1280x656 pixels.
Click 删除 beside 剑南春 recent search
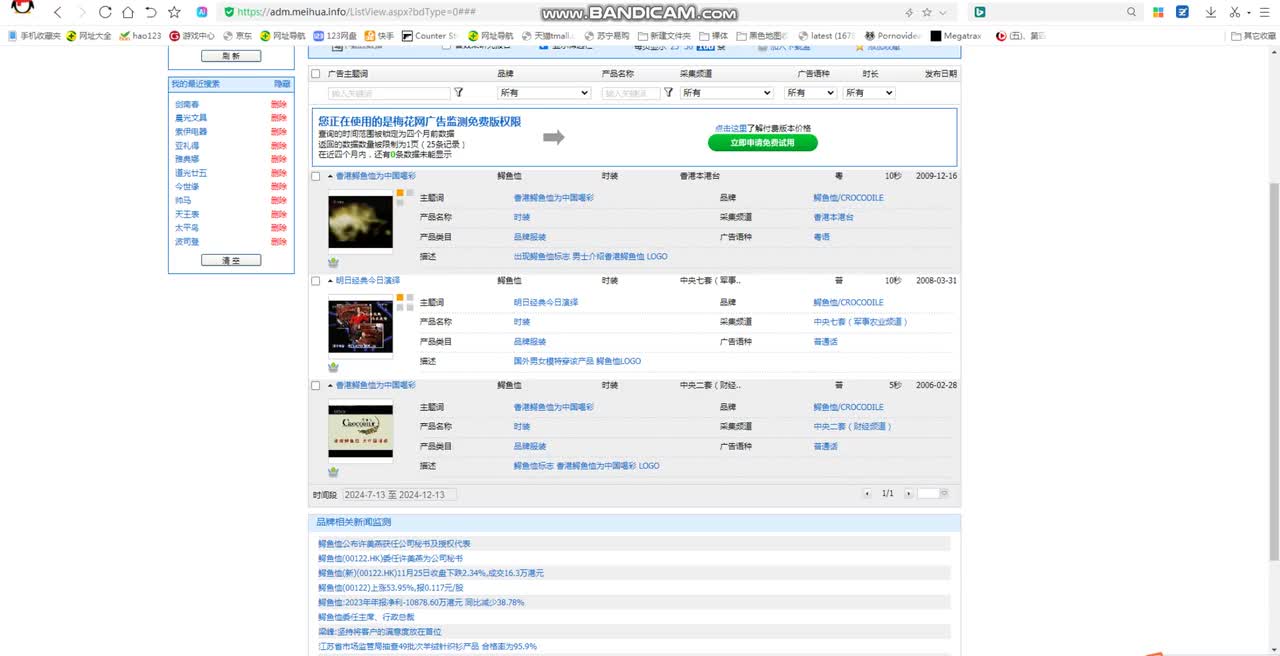[x=279, y=104]
